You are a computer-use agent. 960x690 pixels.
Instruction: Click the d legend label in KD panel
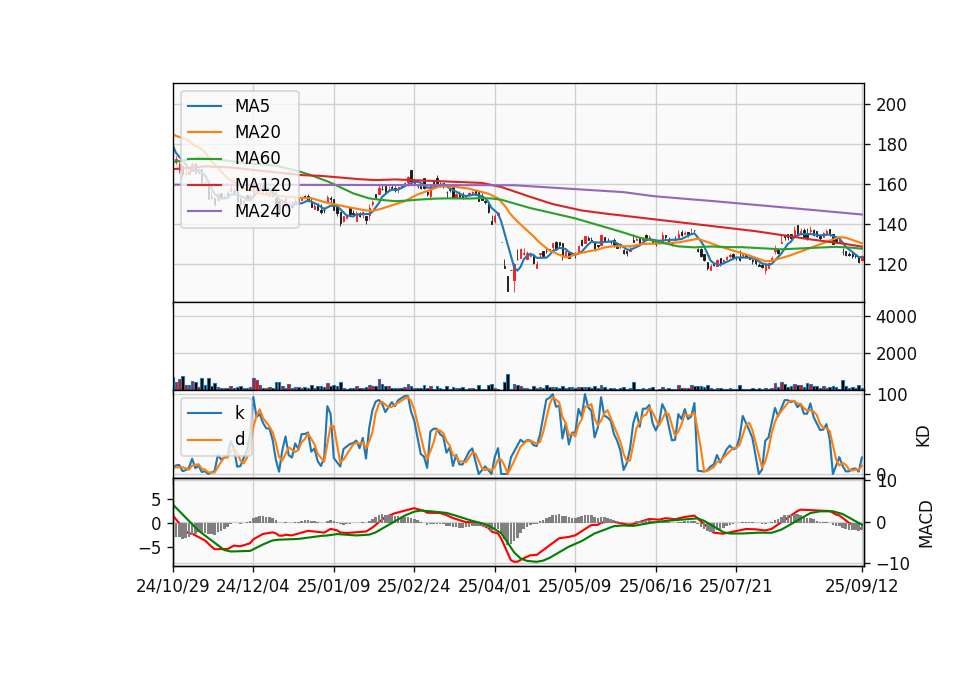click(x=239, y=439)
